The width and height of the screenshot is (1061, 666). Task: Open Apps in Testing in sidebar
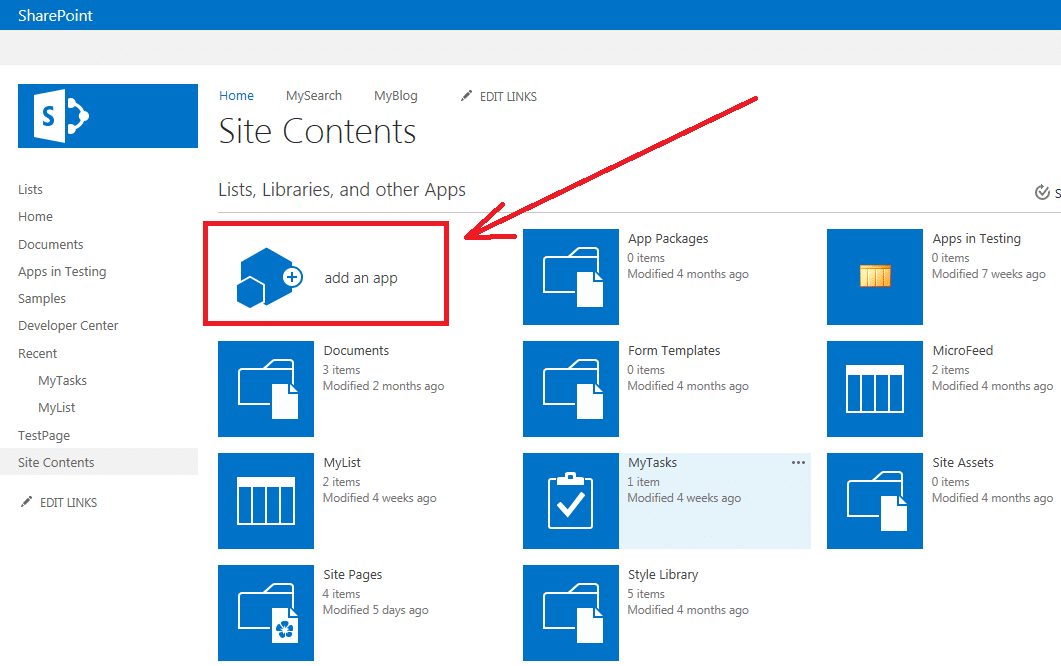[62, 271]
